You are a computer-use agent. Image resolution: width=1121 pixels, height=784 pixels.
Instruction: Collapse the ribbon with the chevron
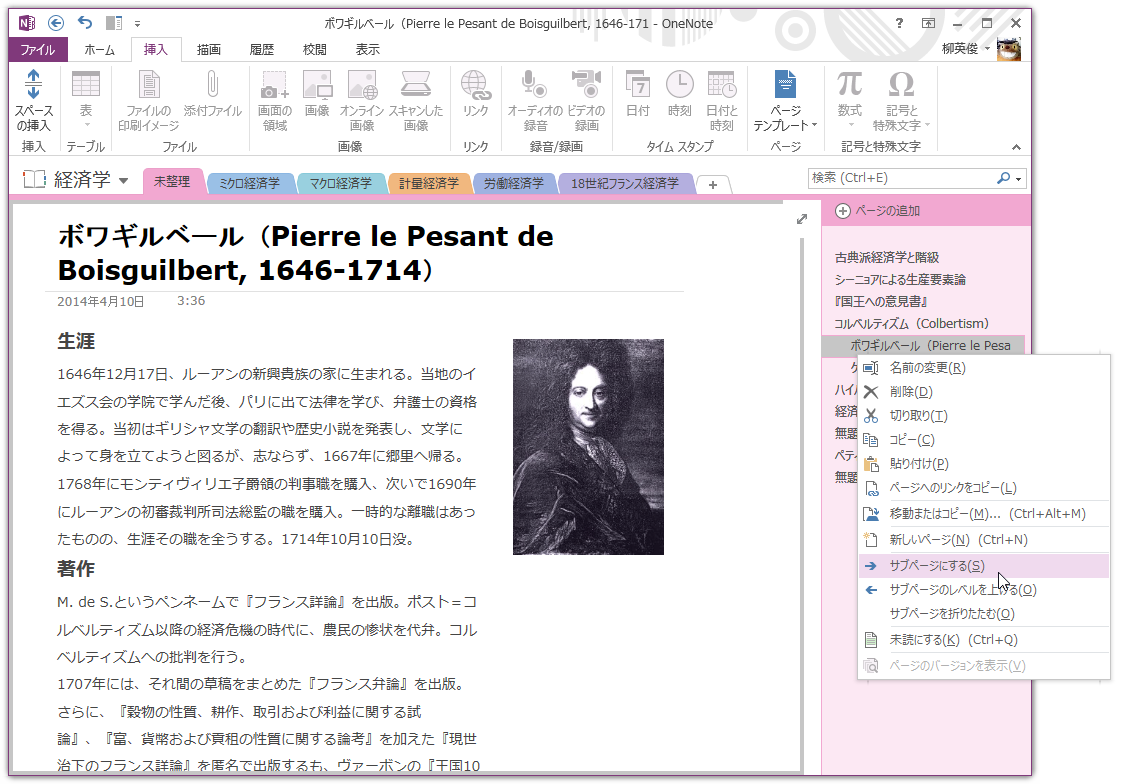[x=1015, y=148]
